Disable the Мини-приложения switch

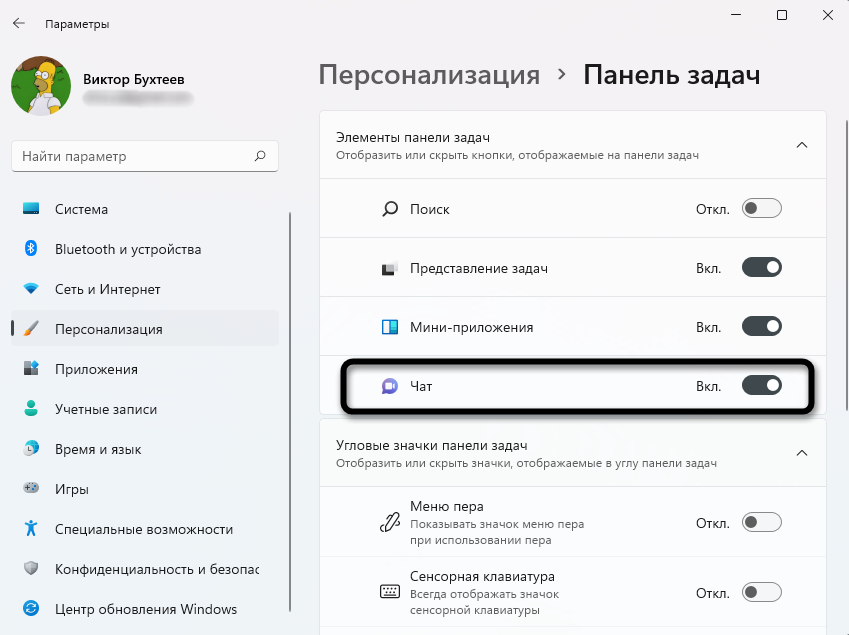pos(761,326)
